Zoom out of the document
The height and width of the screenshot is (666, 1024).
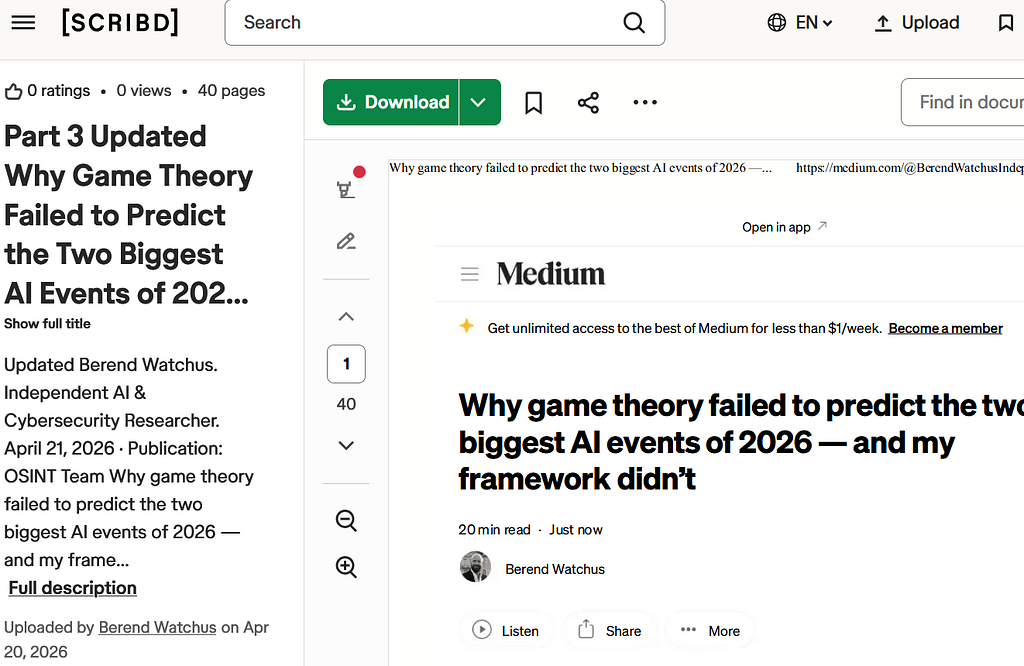(346, 520)
